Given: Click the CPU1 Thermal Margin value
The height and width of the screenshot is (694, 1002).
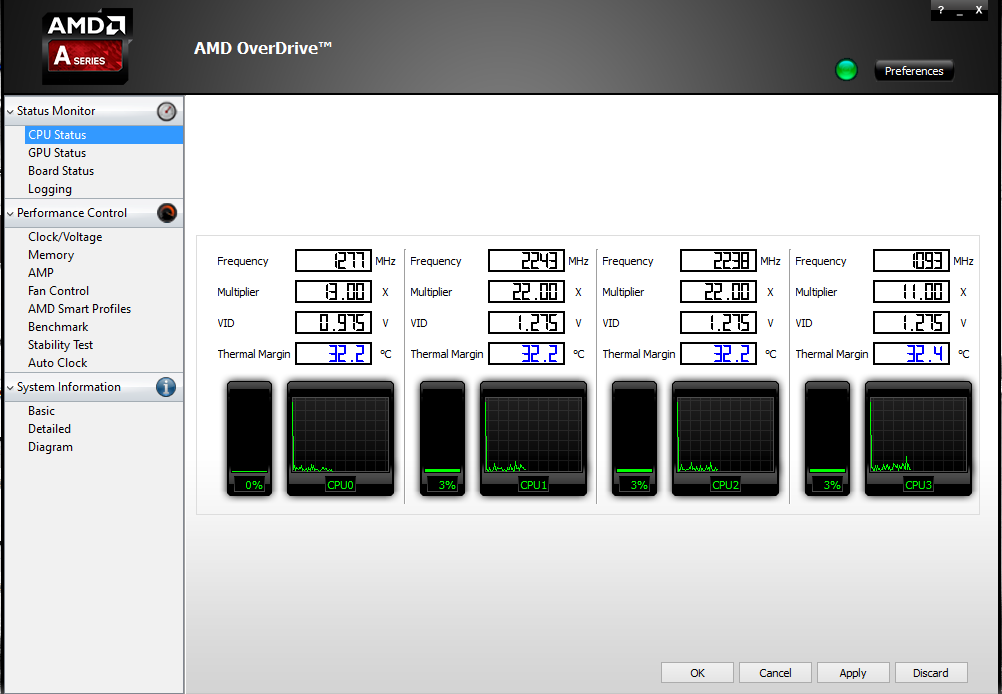Looking at the screenshot, I should click(x=527, y=353).
